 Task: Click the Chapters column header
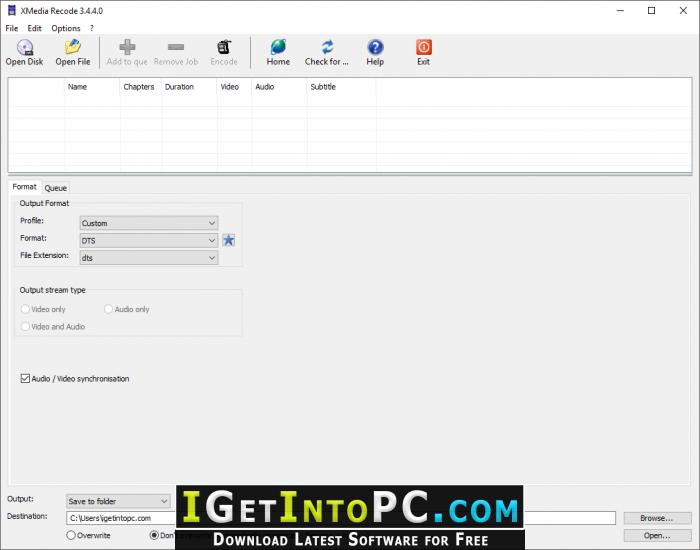139,87
